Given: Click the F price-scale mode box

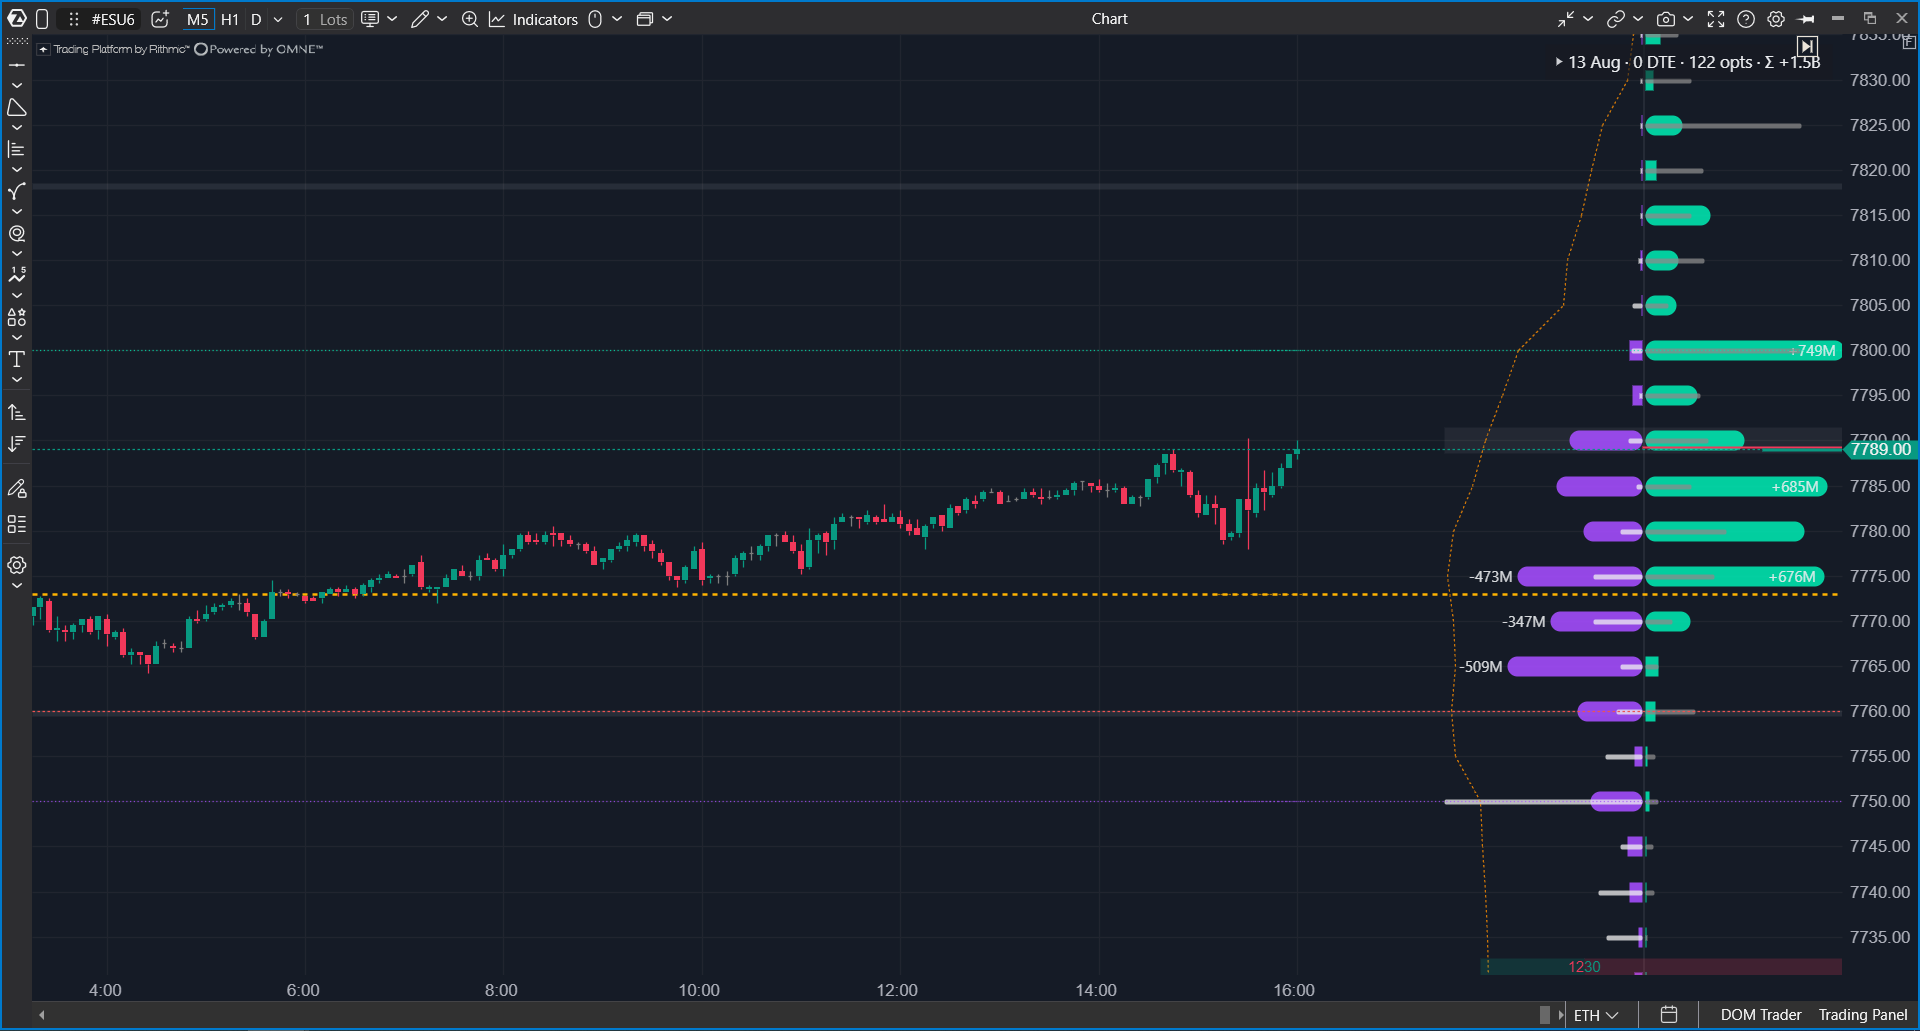Looking at the screenshot, I should click(1908, 43).
